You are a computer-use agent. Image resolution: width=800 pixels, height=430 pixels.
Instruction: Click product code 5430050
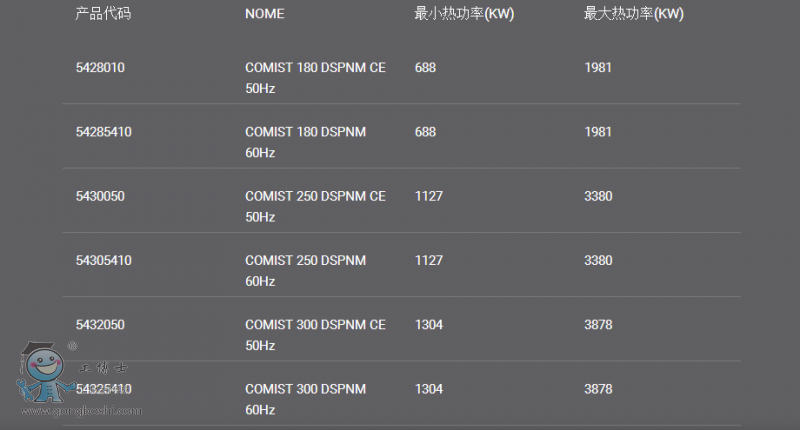click(x=100, y=196)
